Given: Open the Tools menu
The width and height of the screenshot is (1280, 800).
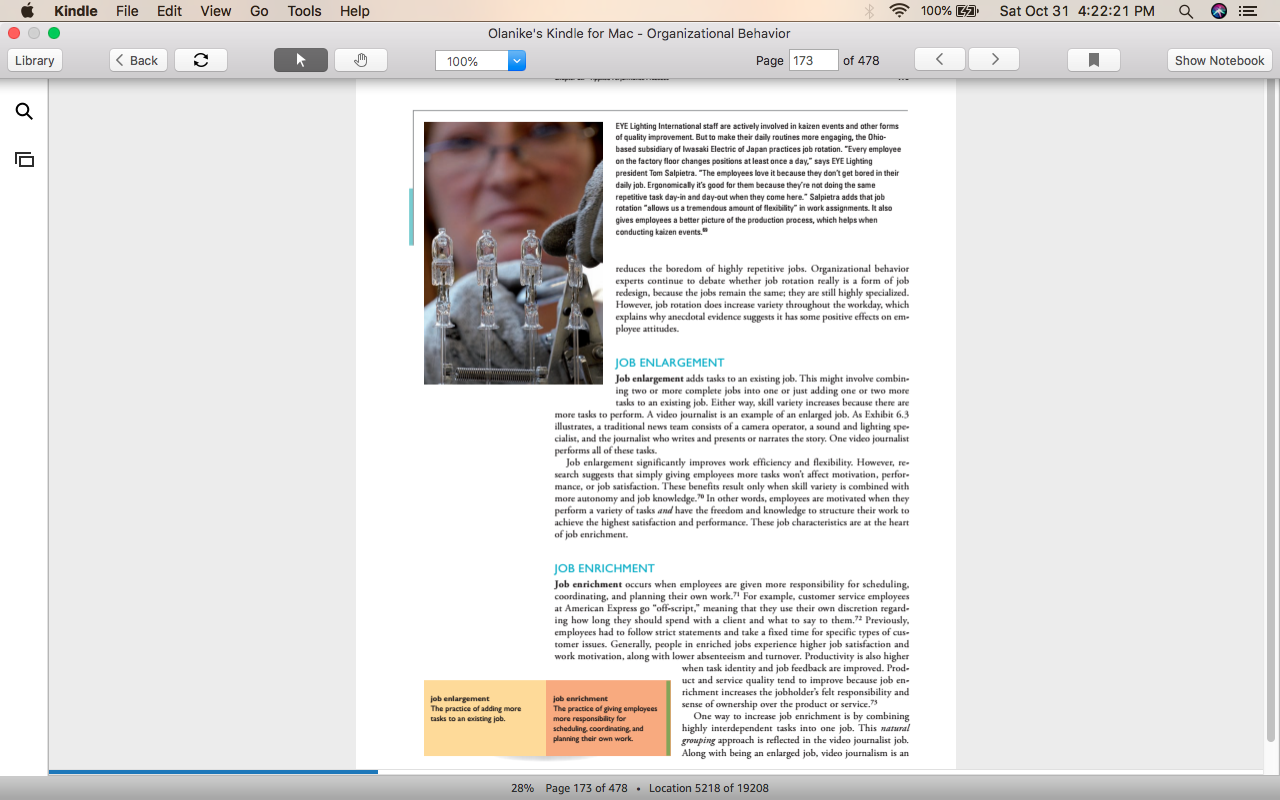Looking at the screenshot, I should coord(304,11).
